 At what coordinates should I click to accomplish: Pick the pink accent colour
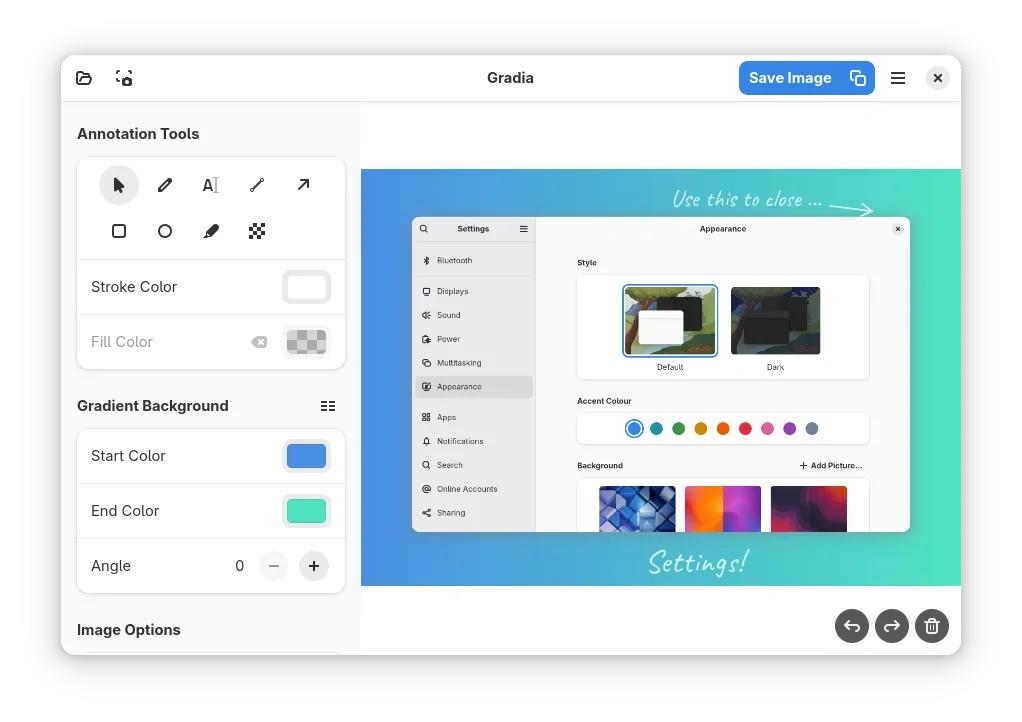(x=767, y=428)
